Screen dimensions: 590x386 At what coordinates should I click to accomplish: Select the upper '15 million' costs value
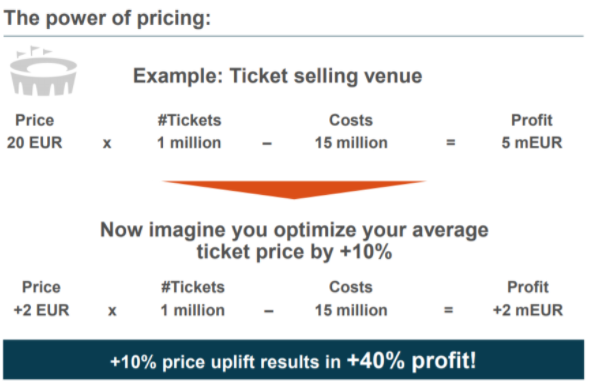point(351,143)
